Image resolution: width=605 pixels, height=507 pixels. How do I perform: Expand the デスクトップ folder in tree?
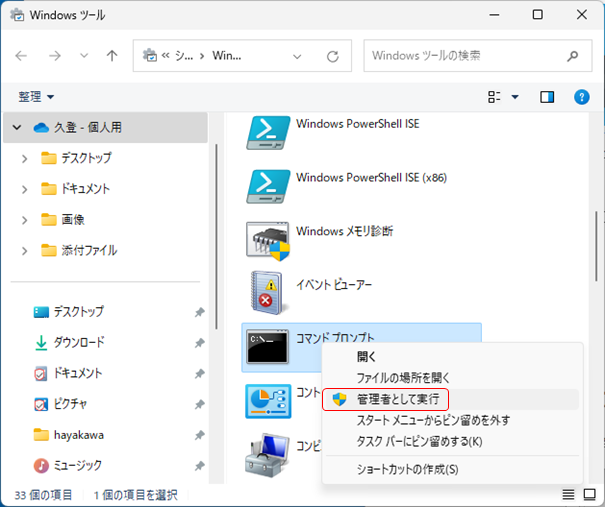click(25, 158)
